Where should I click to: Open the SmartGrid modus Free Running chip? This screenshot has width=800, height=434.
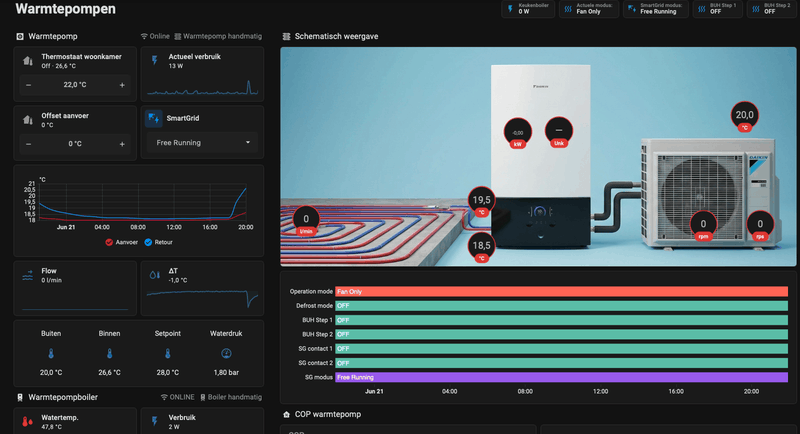click(x=656, y=9)
